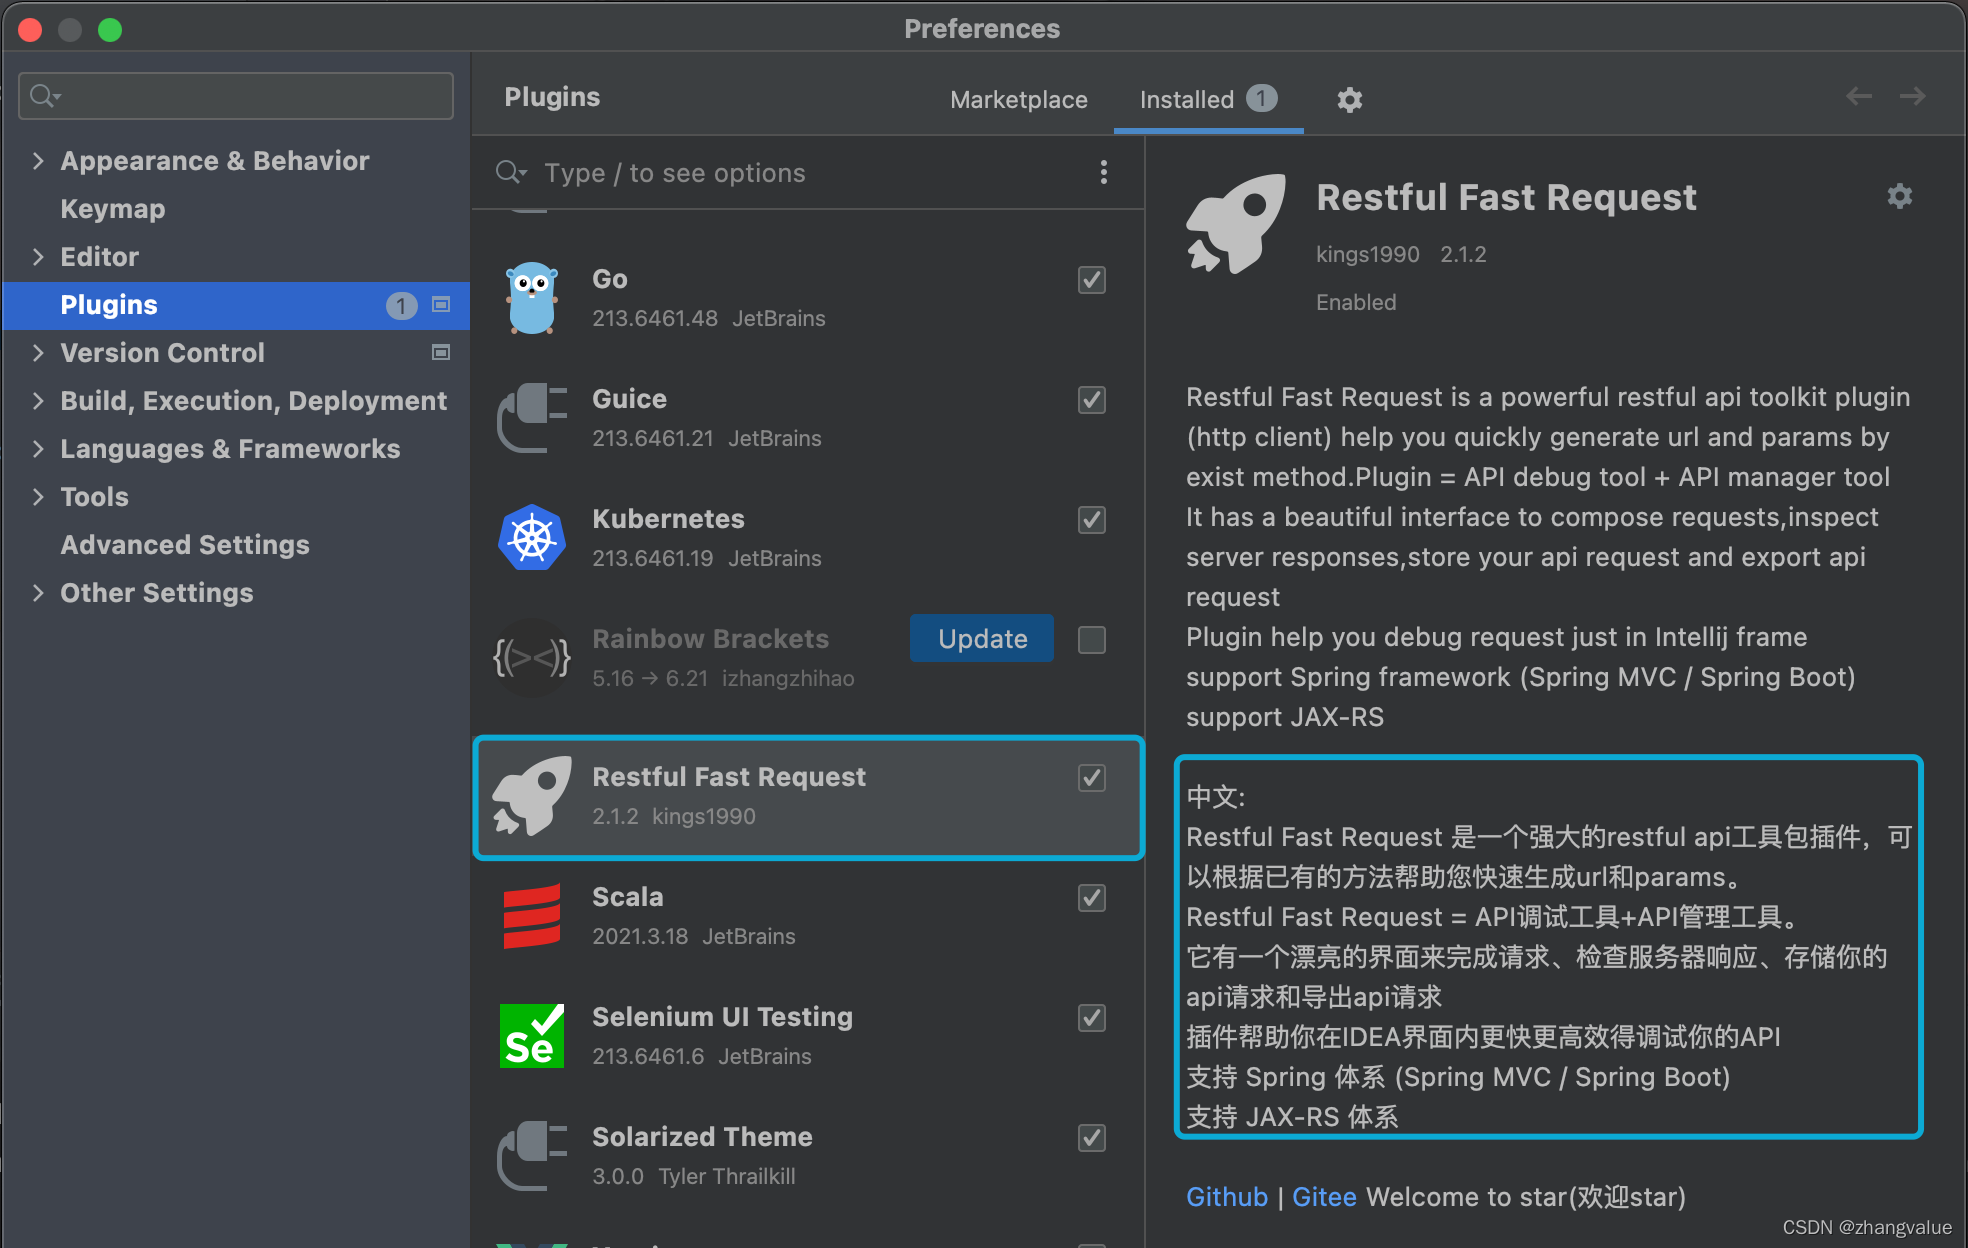
Task: Click the Rainbow Brackets plugin icon
Action: click(x=532, y=658)
